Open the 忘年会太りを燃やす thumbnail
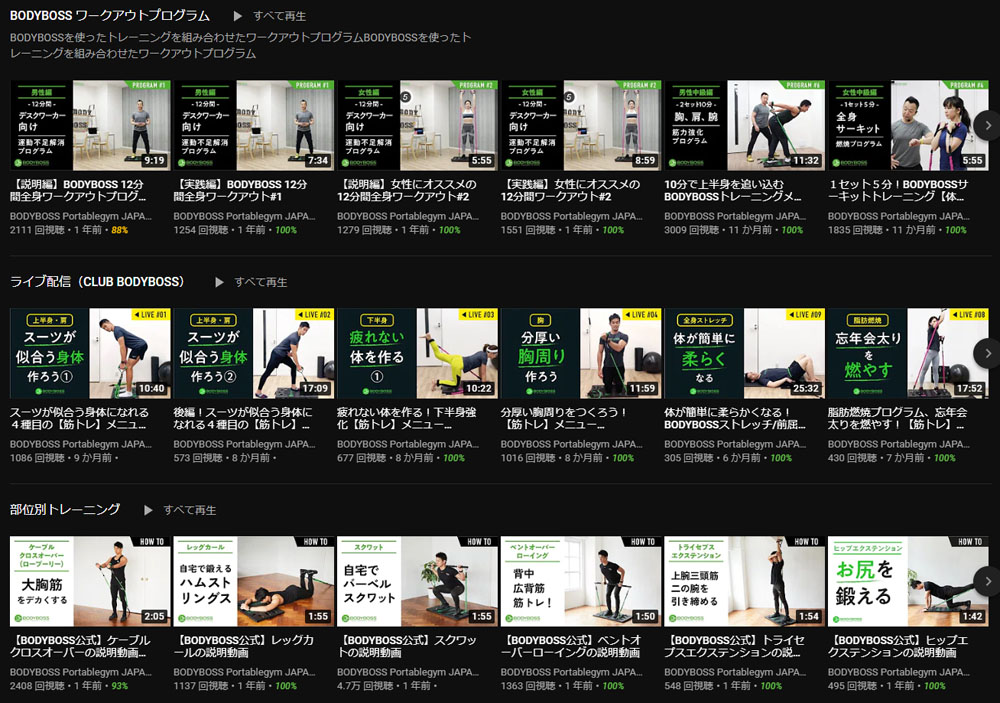 pos(908,353)
